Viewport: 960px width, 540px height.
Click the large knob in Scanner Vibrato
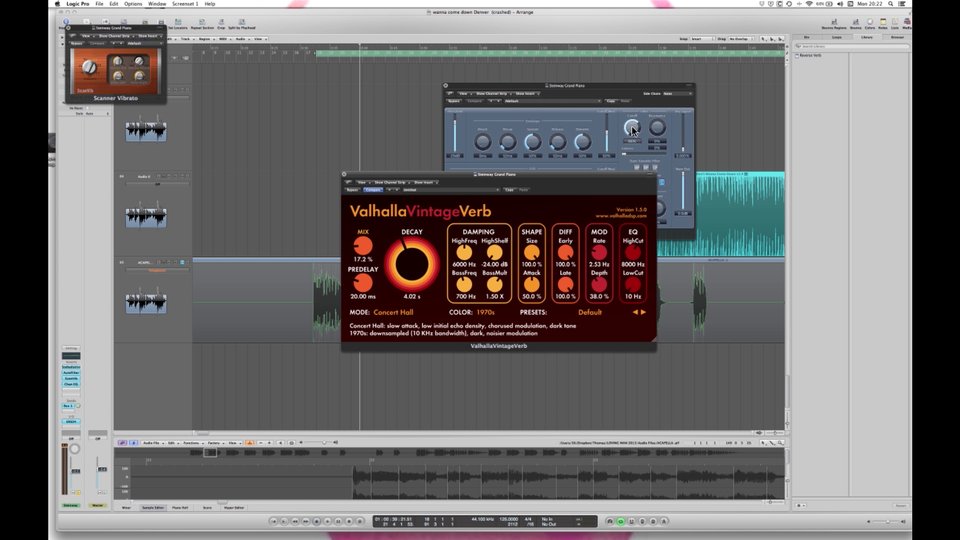[89, 67]
